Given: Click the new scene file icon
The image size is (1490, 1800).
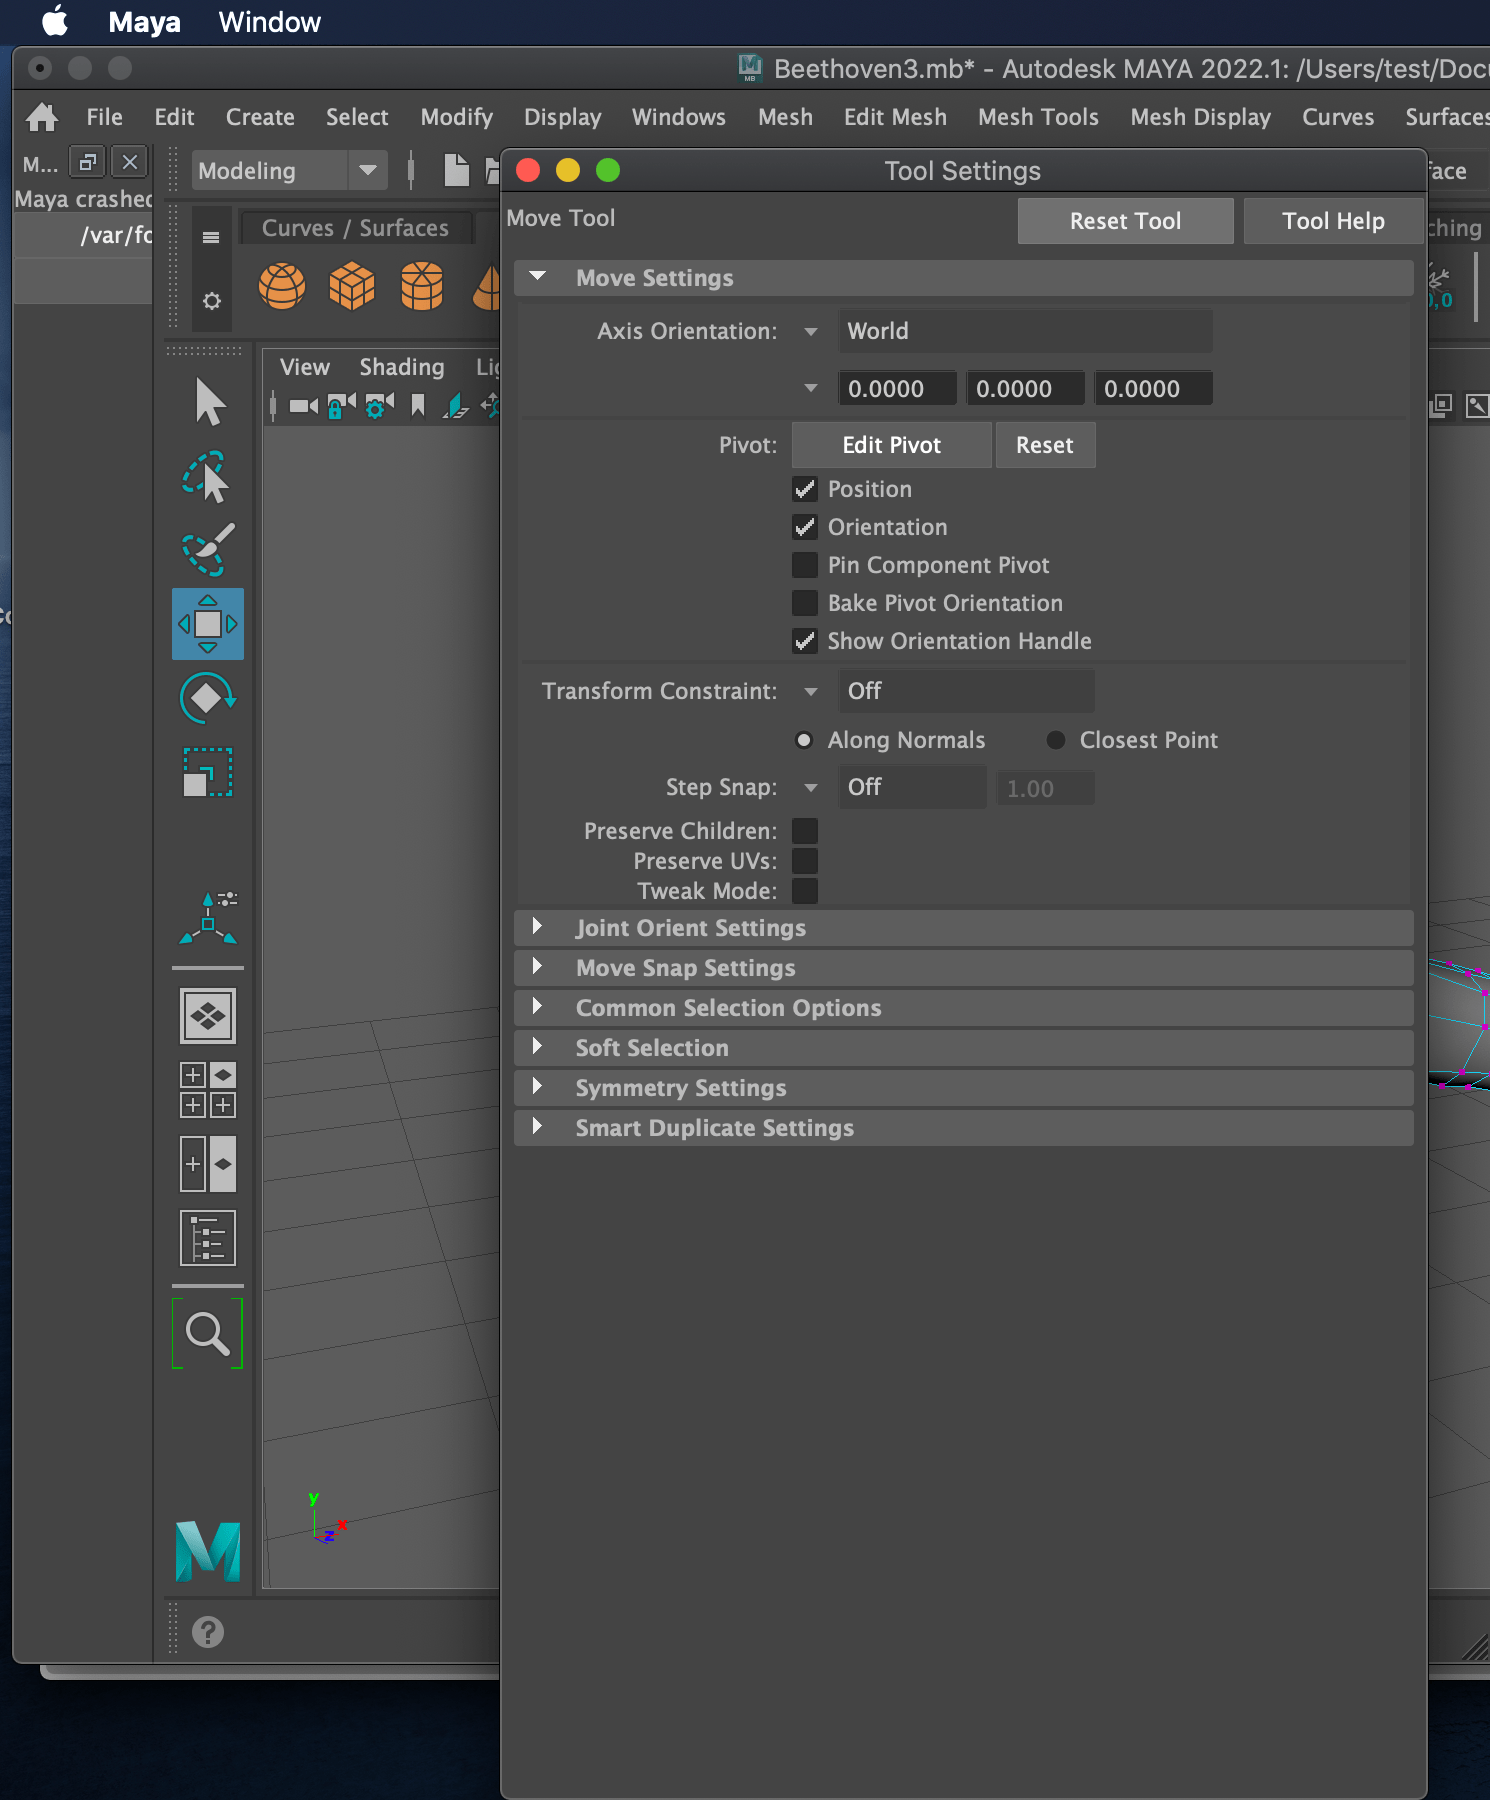Looking at the screenshot, I should click(456, 170).
